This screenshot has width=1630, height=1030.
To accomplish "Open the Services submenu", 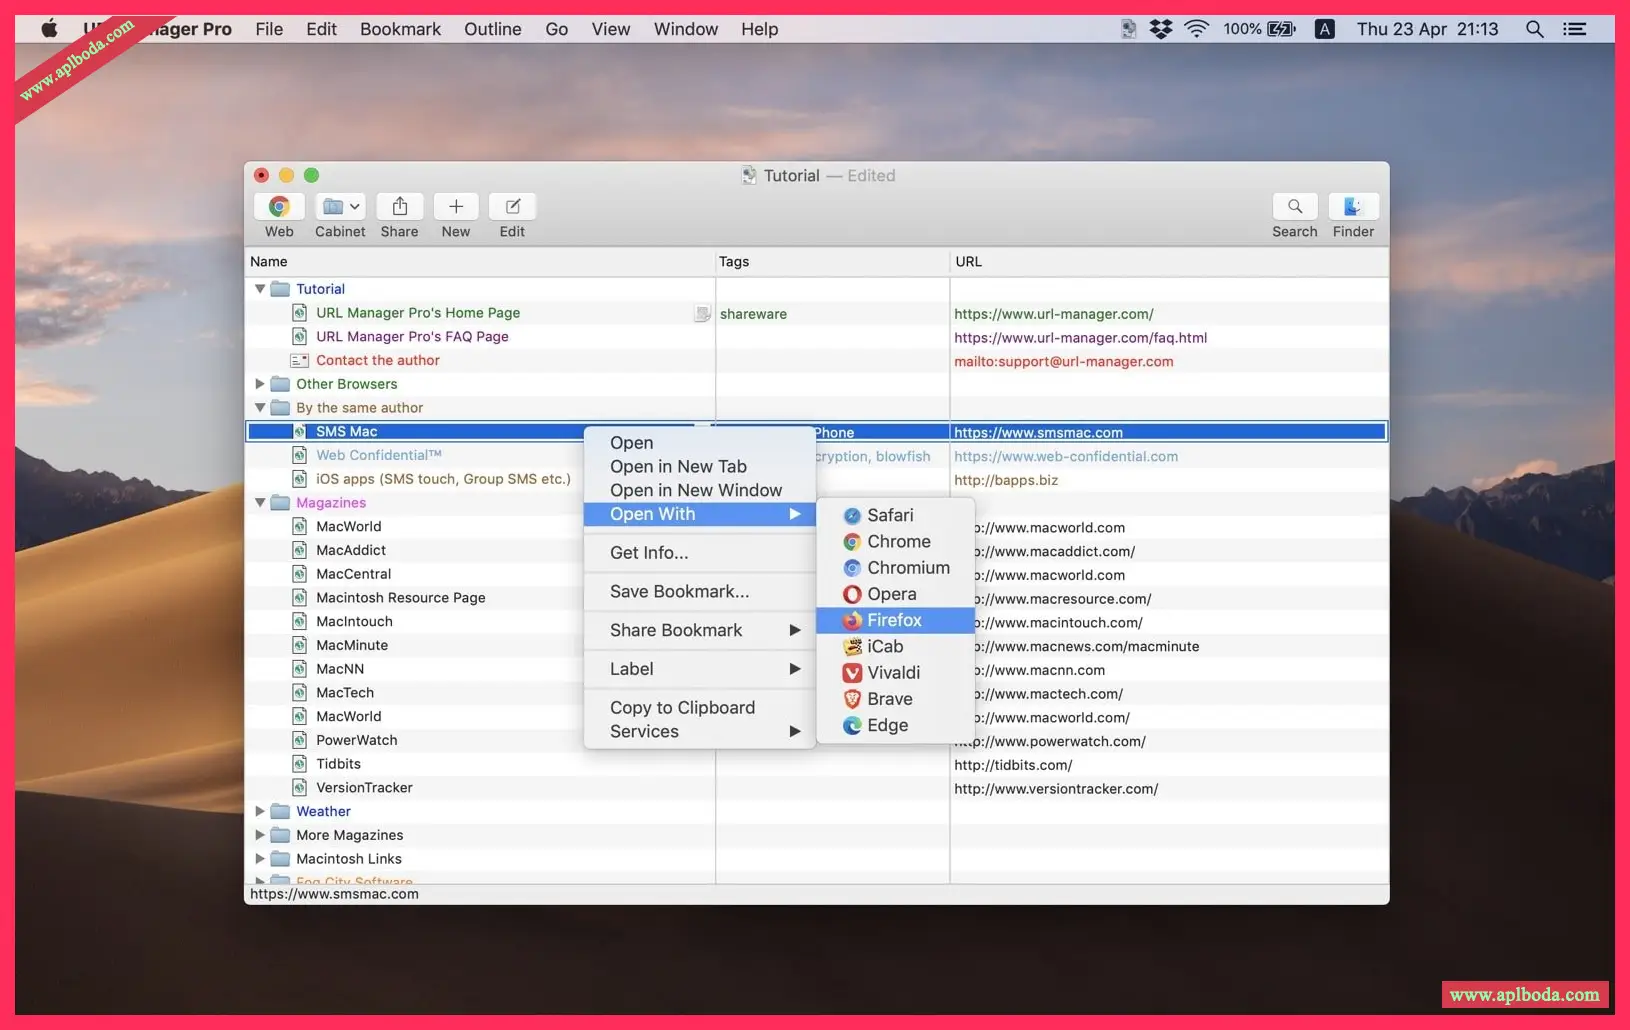I will coord(700,731).
